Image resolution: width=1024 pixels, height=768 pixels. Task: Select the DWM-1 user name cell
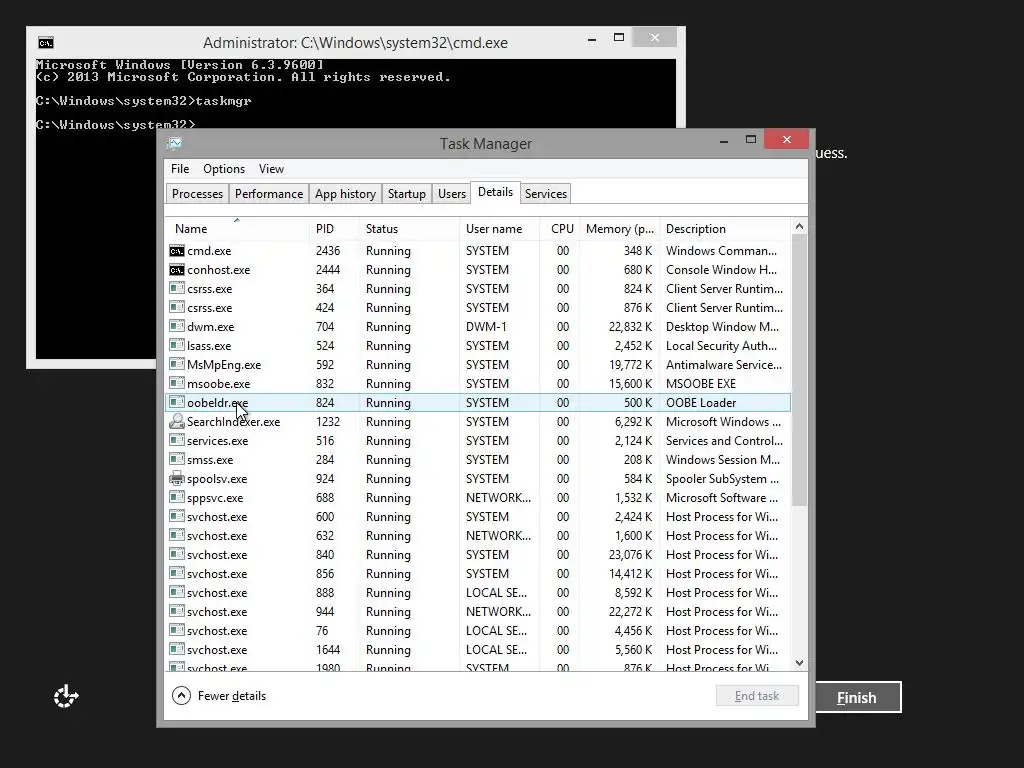pos(486,327)
